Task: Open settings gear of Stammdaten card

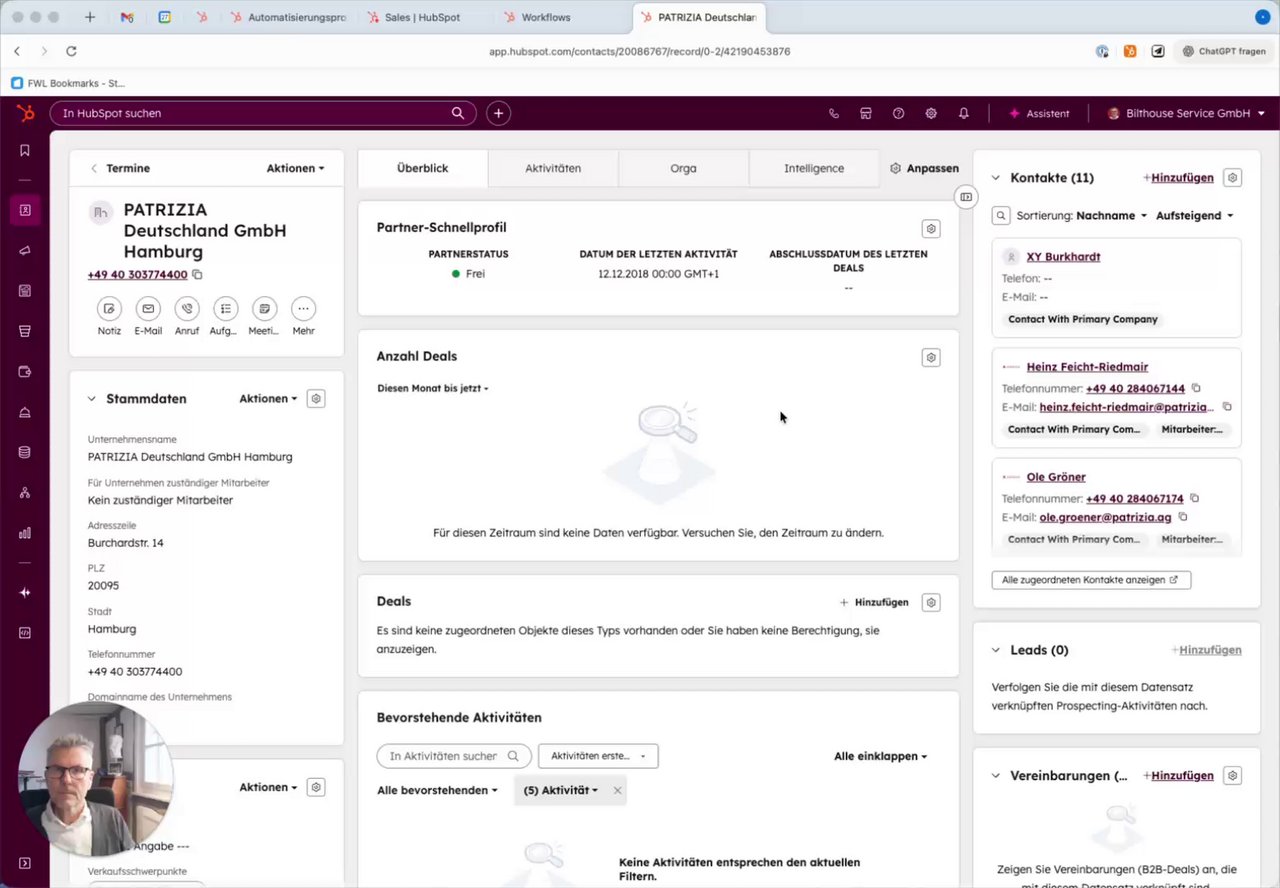Action: pos(316,399)
